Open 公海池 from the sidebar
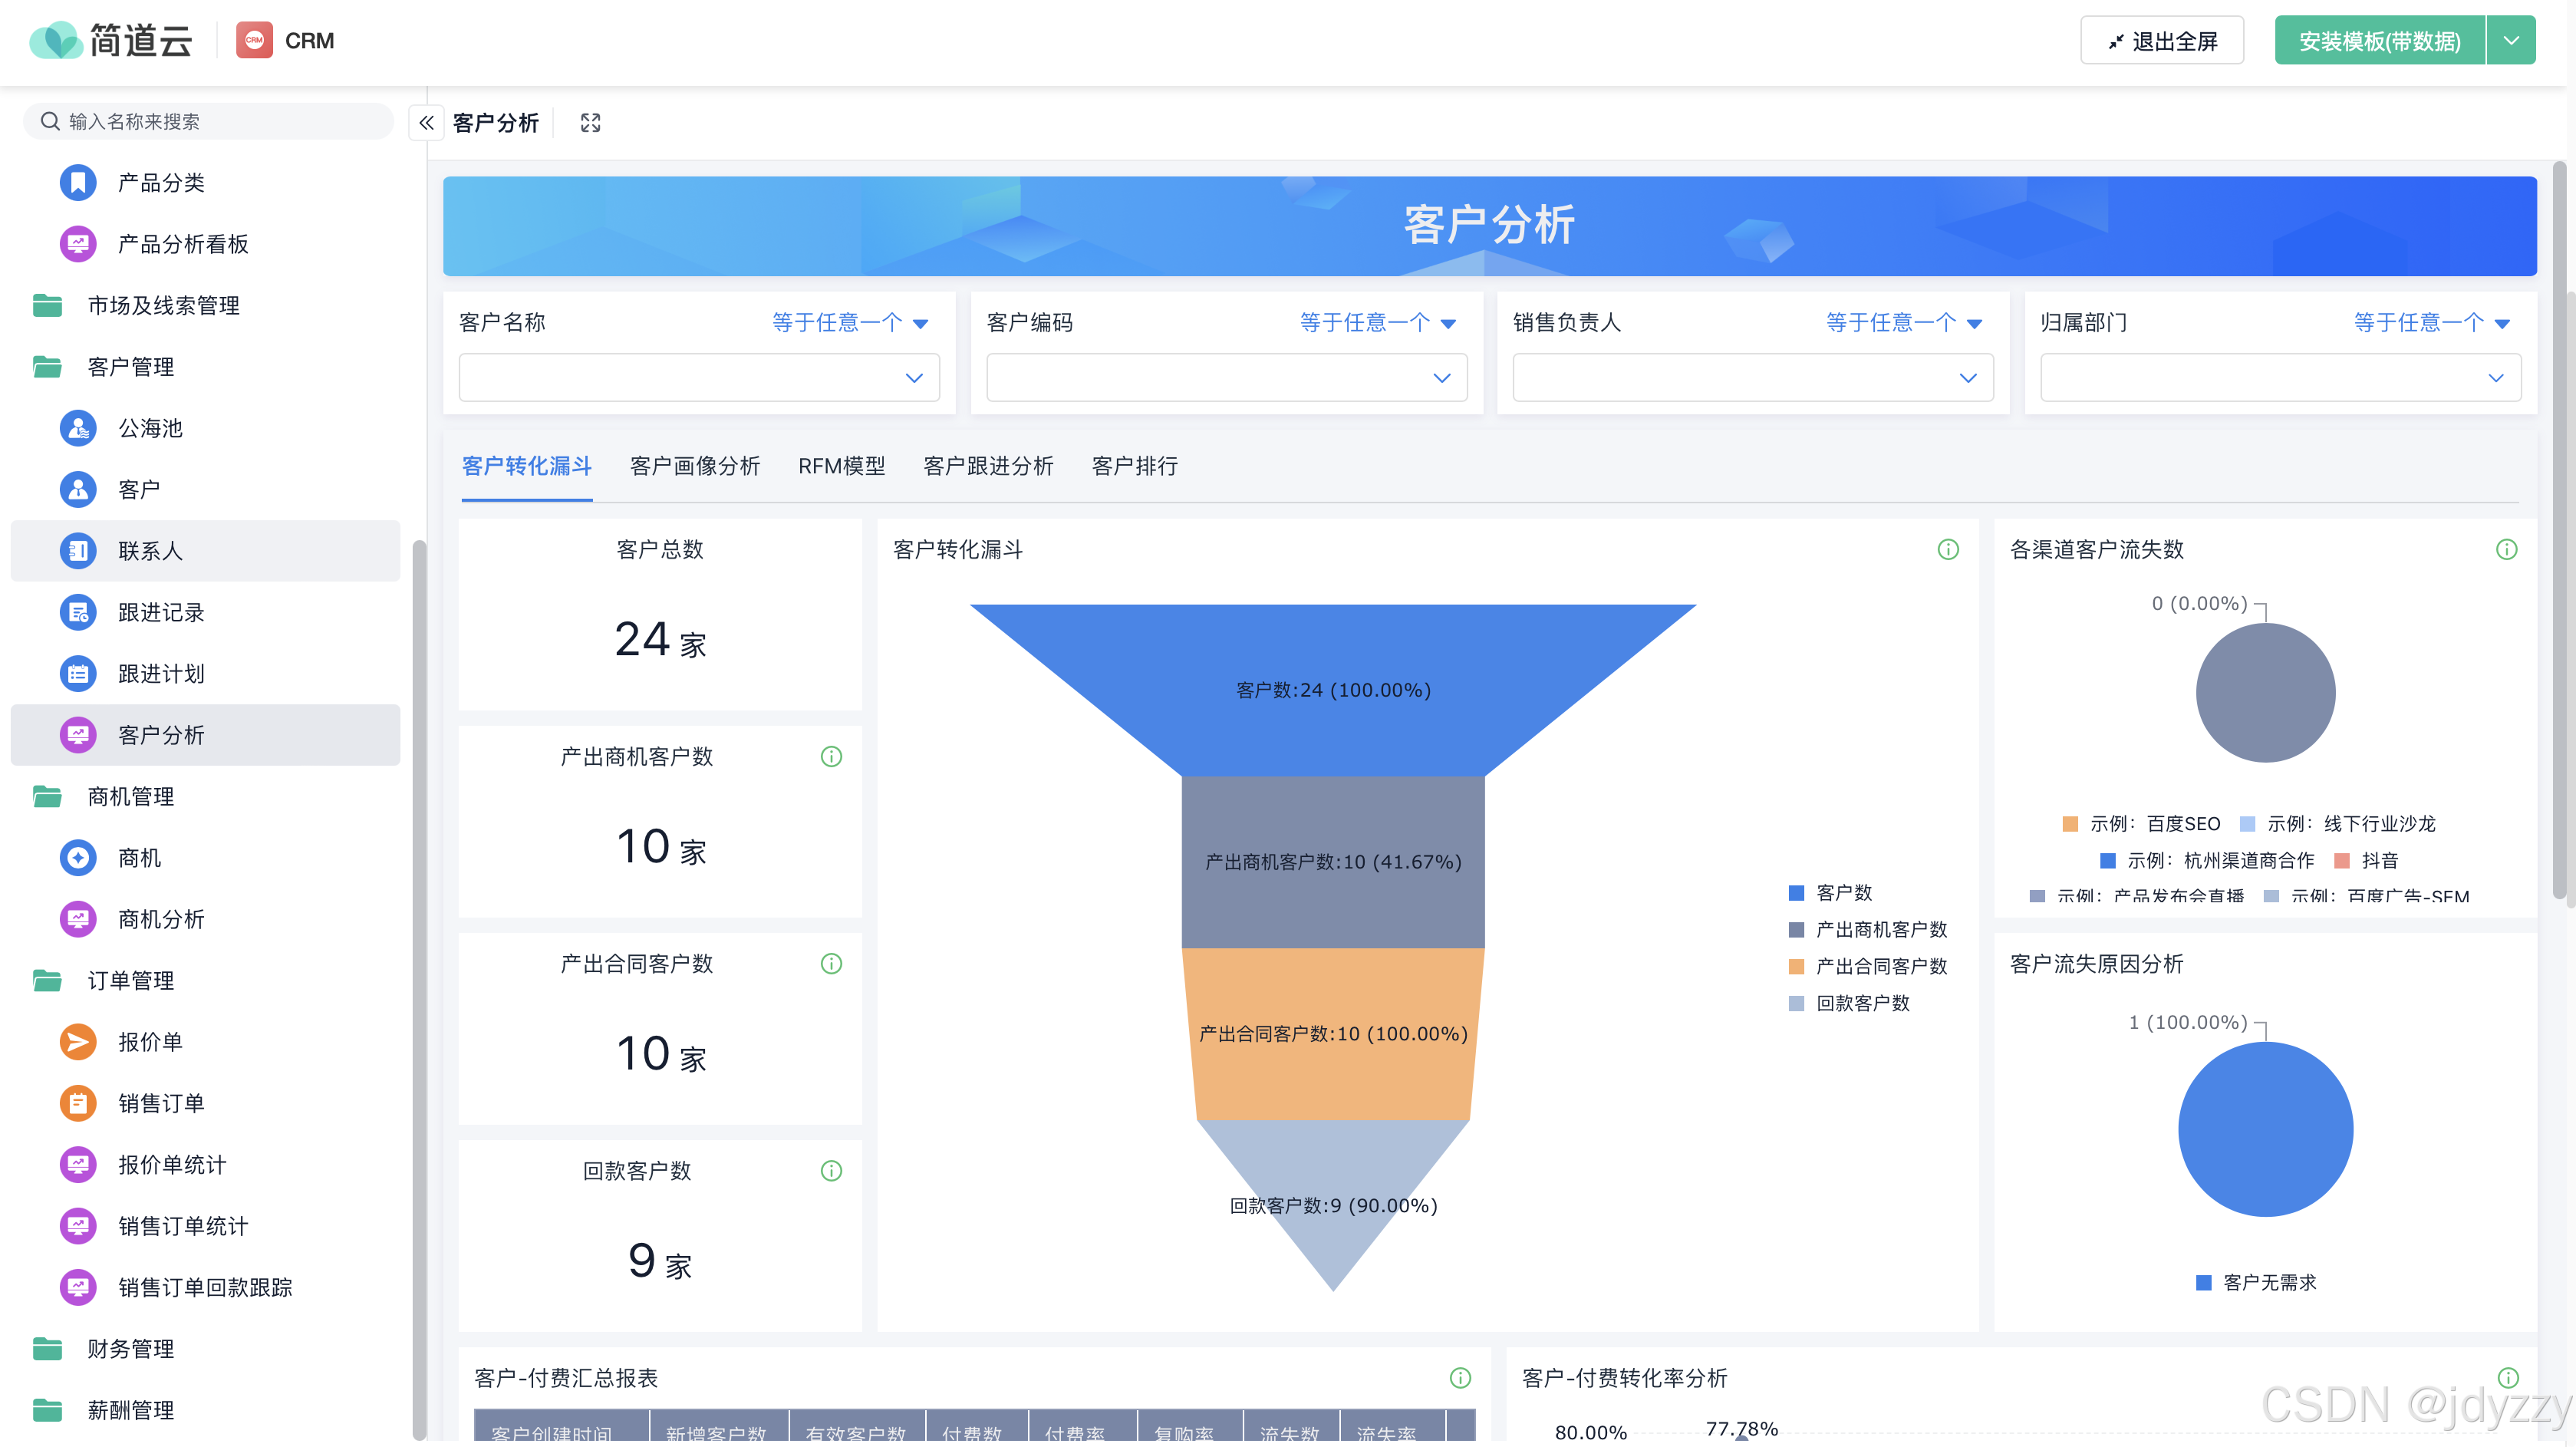The height and width of the screenshot is (1447, 2576). (150, 428)
